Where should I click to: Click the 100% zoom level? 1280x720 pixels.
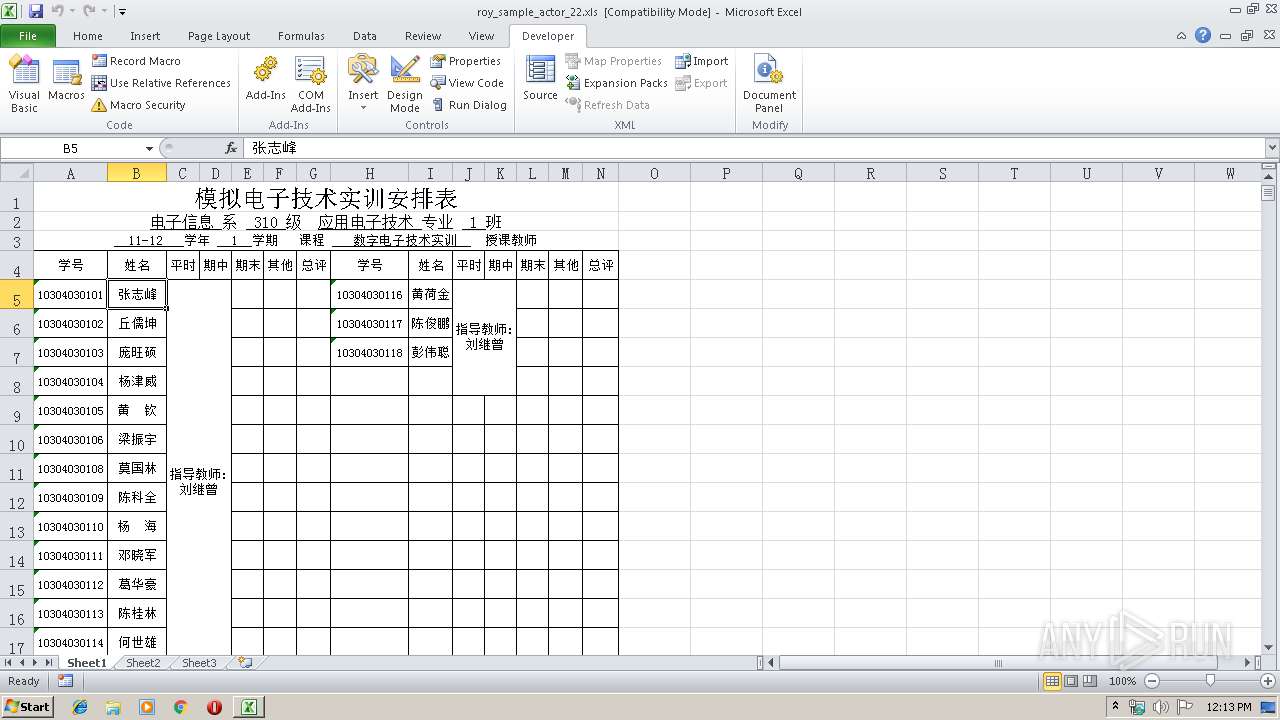(x=1122, y=681)
